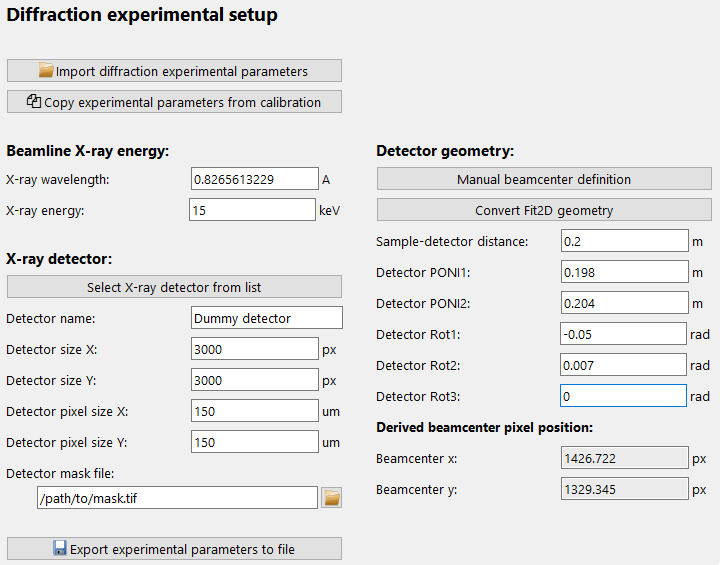The width and height of the screenshot is (720, 565).
Task: Edit the Sample-detector distance value
Action: (x=624, y=241)
